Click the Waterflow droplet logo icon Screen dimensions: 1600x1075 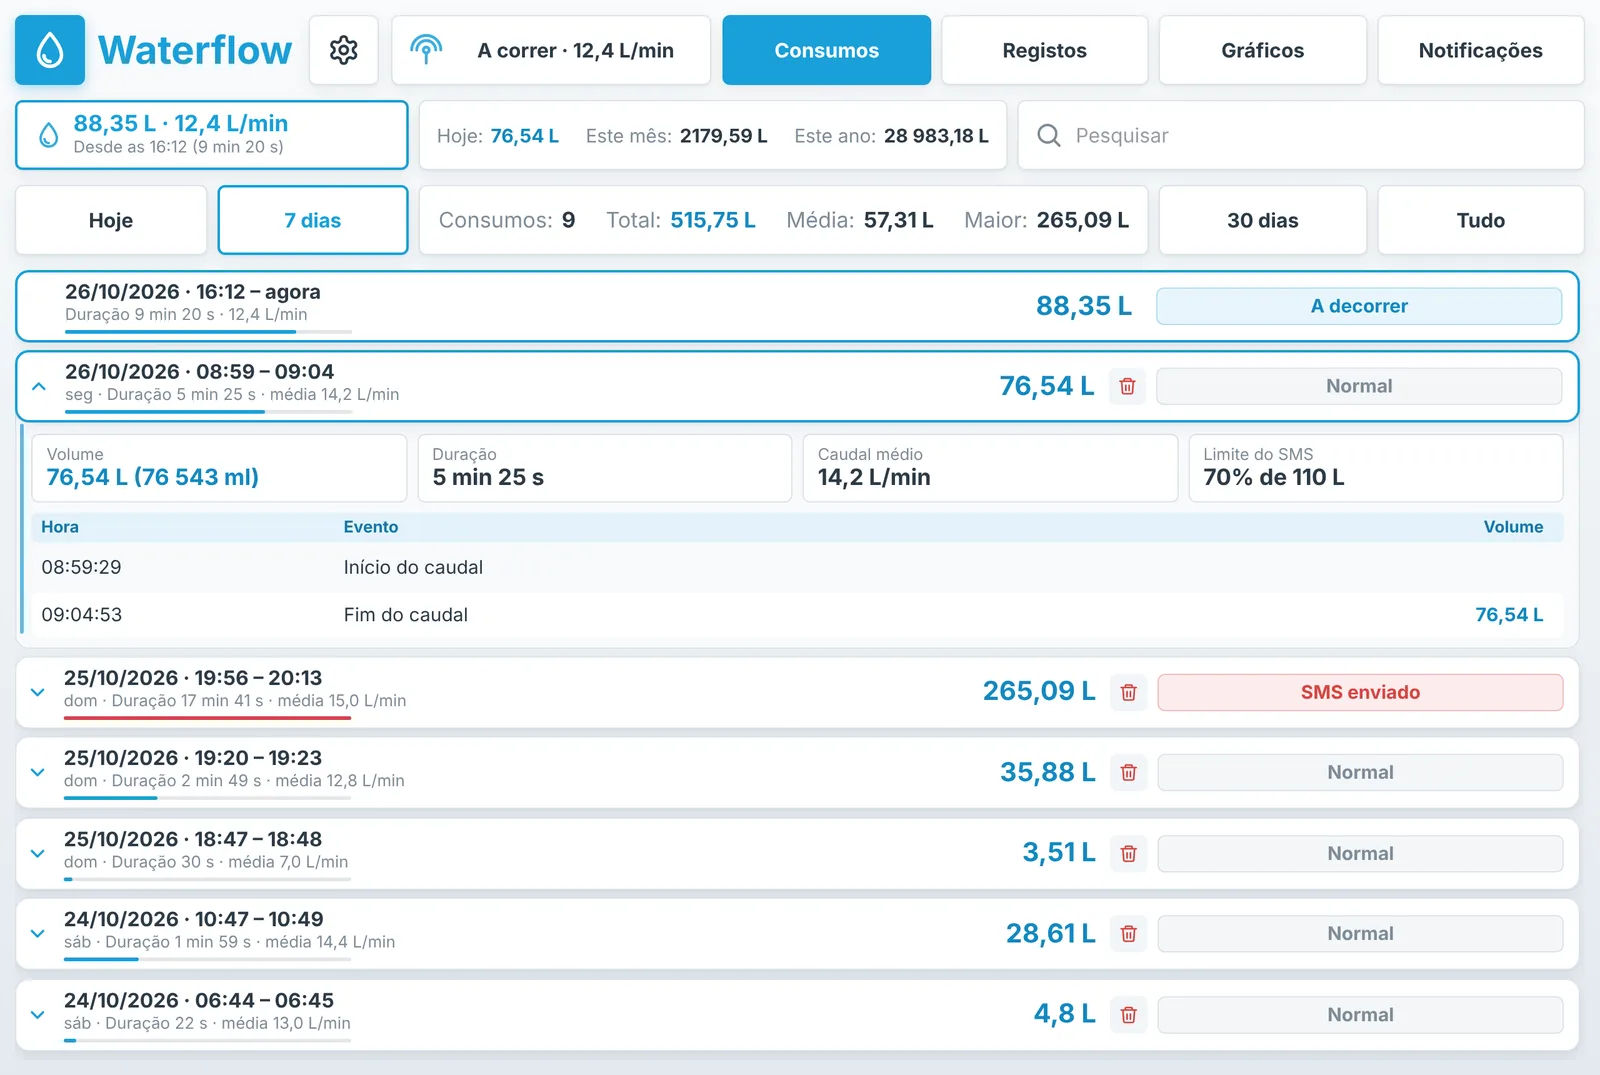(x=50, y=50)
